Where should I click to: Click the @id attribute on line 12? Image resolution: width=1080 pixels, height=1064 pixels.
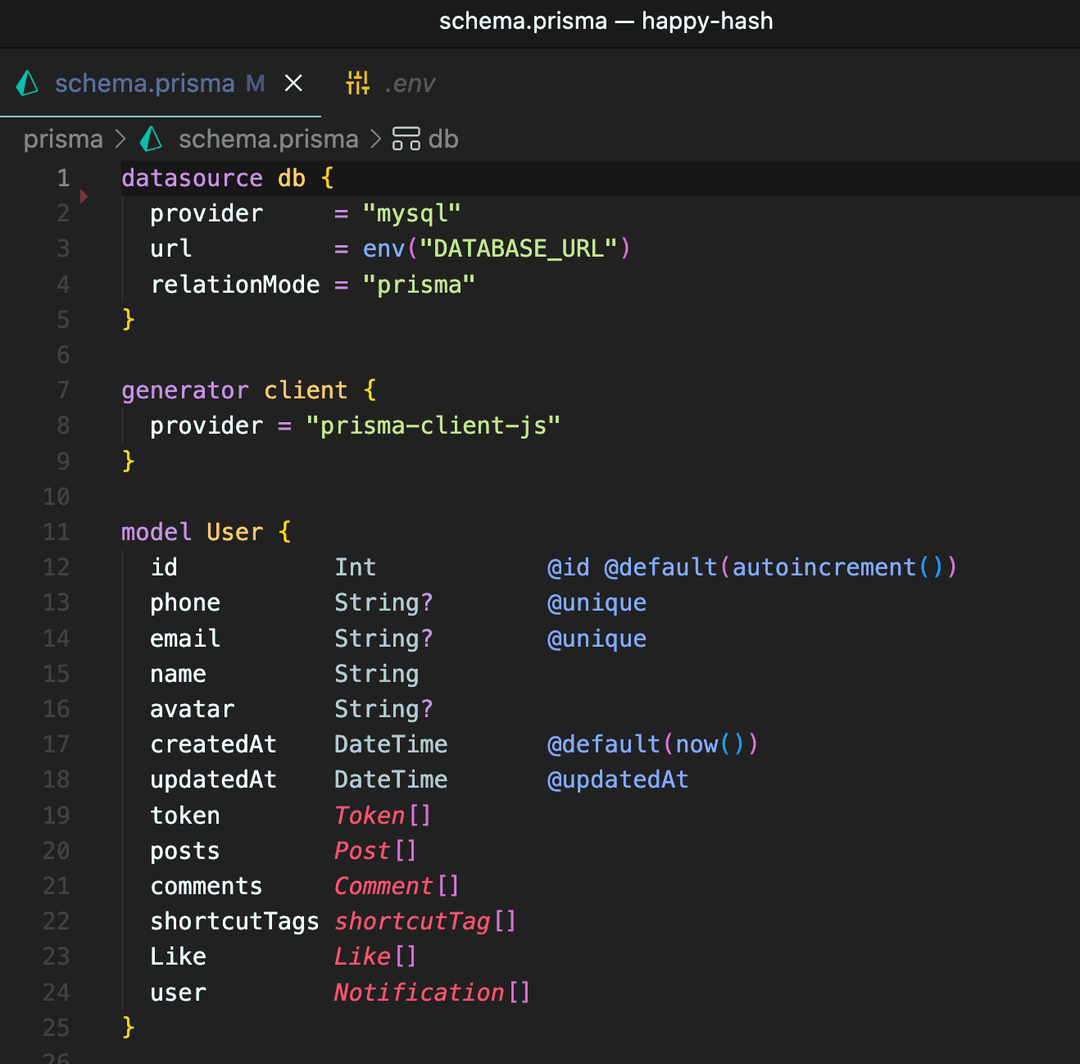(x=568, y=567)
